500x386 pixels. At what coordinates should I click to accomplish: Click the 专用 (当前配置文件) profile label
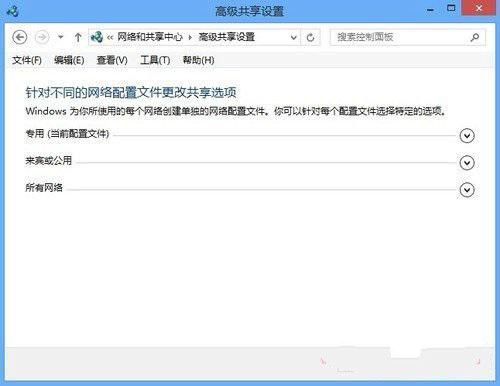67,134
